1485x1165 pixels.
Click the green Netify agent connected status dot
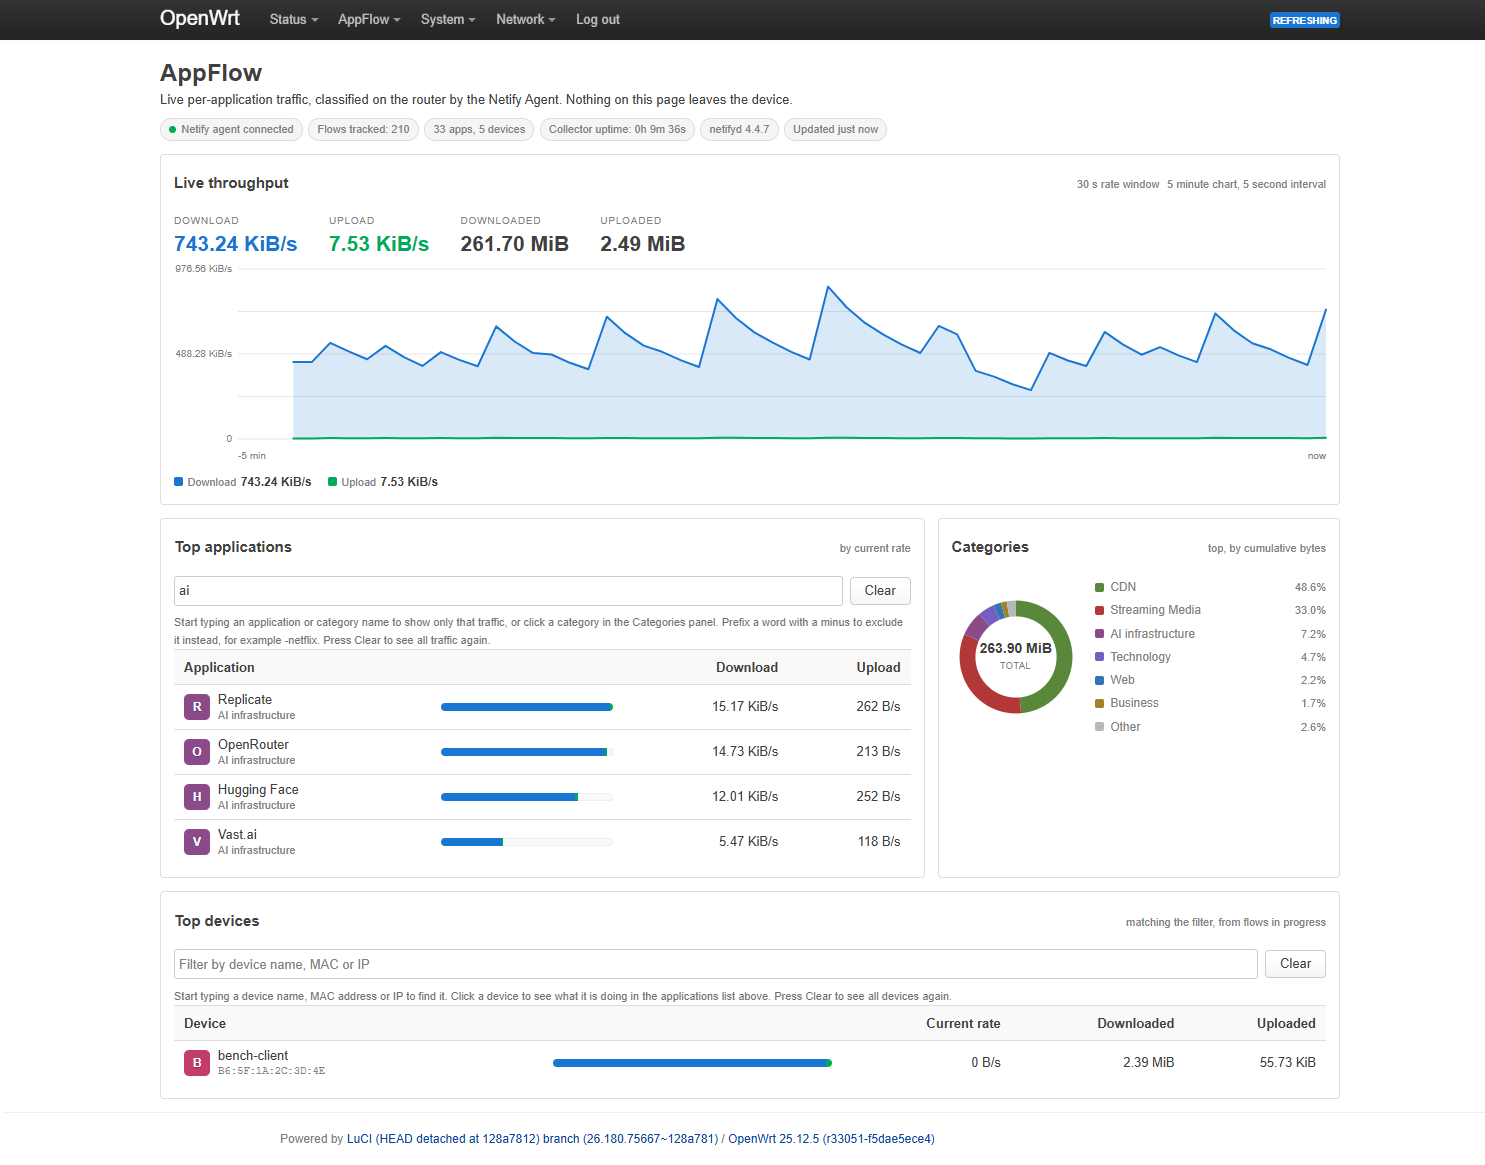173,130
